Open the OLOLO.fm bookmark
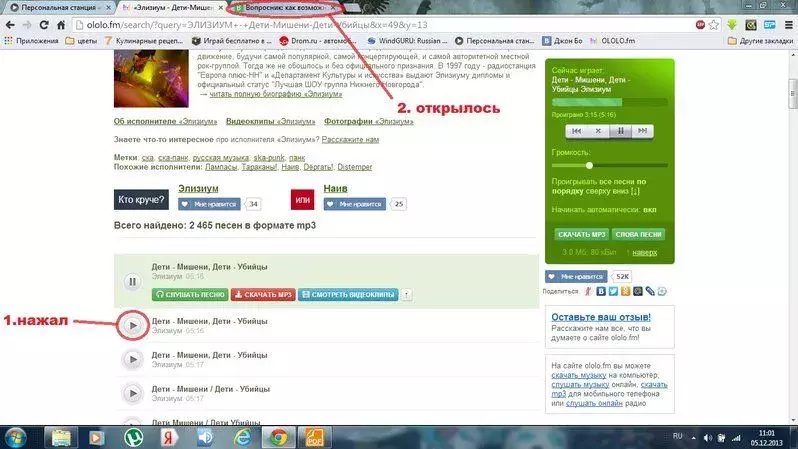Viewport: 798px width, 449px height. pyautogui.click(x=612, y=41)
